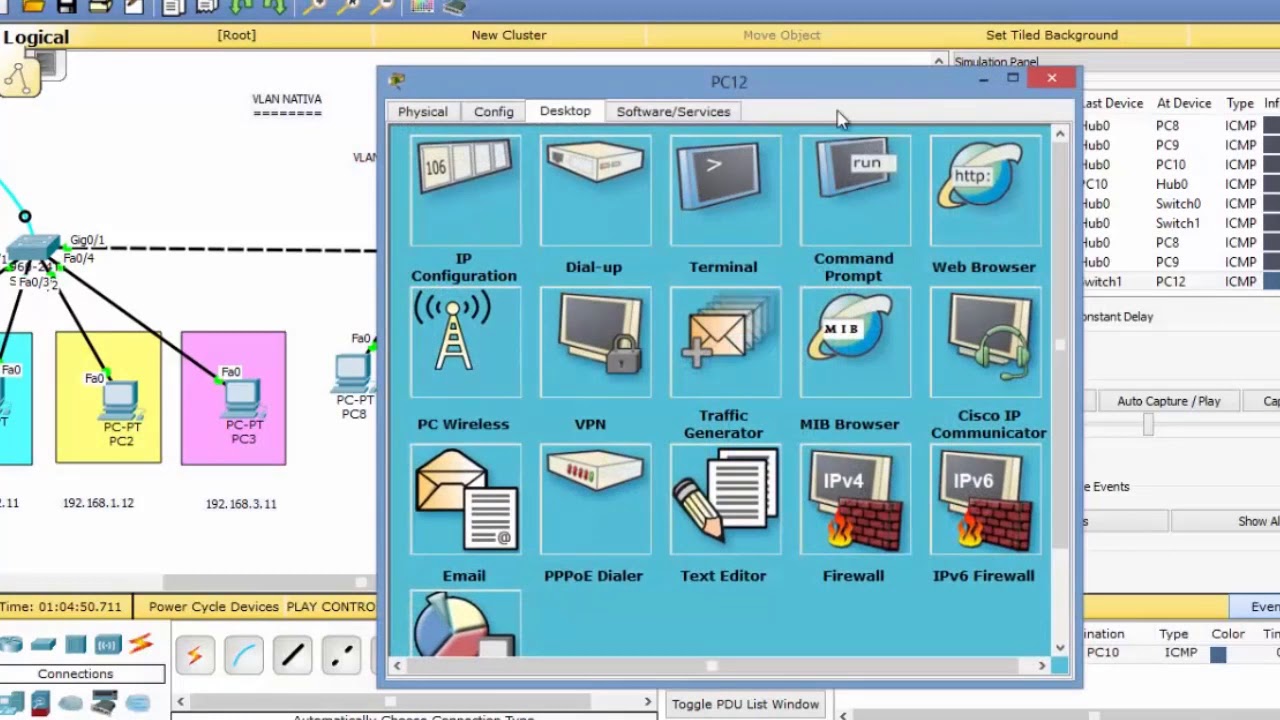Screen dimensions: 1280x720
Task: Click the [Root] navigation button
Action: pyautogui.click(x=237, y=35)
